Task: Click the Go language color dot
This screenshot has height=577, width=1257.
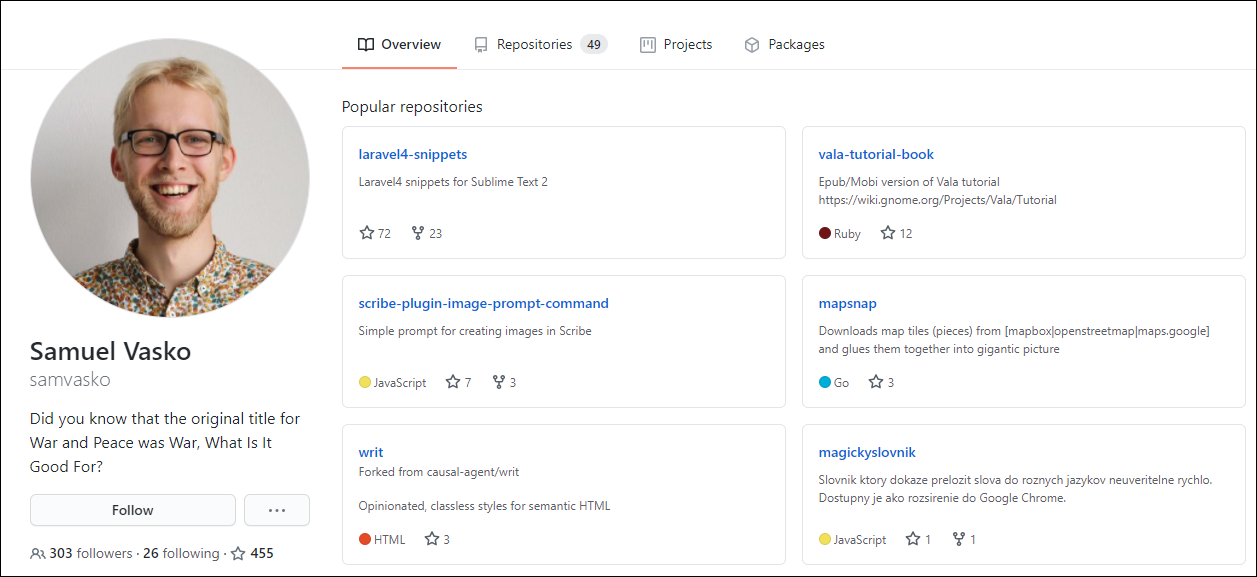Action: [825, 382]
